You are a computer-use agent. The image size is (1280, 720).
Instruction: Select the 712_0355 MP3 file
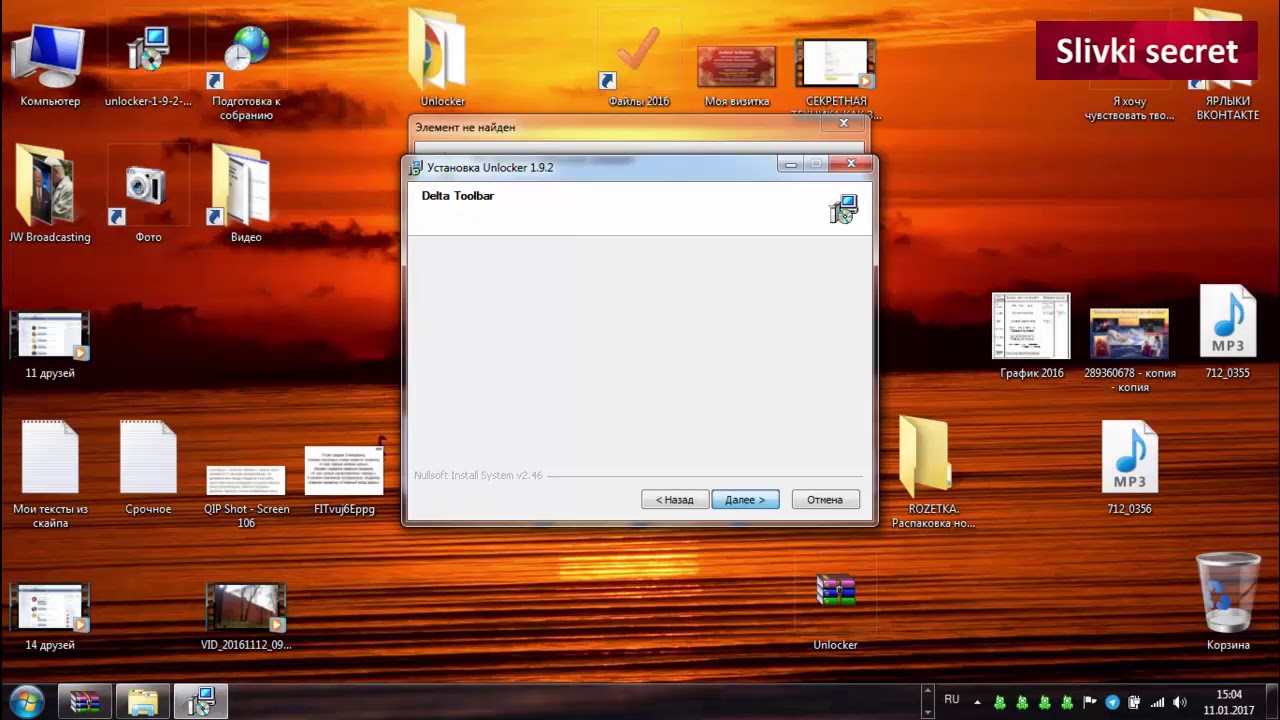pyautogui.click(x=1227, y=333)
